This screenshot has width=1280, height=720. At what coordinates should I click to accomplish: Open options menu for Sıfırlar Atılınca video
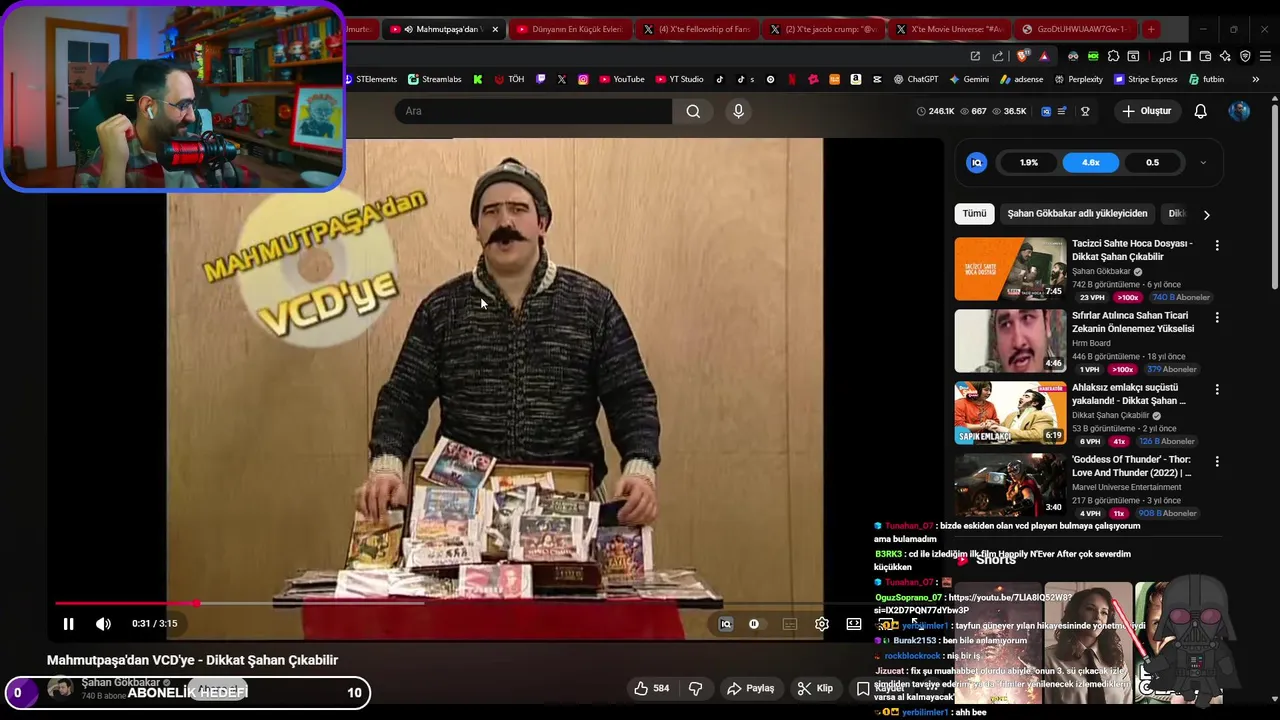point(1217,317)
